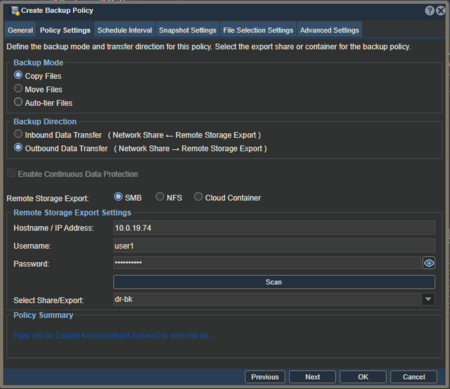Image resolution: width=450 pixels, height=389 pixels.
Task: Focus the Hostname / IP Address field
Action: pos(274,228)
